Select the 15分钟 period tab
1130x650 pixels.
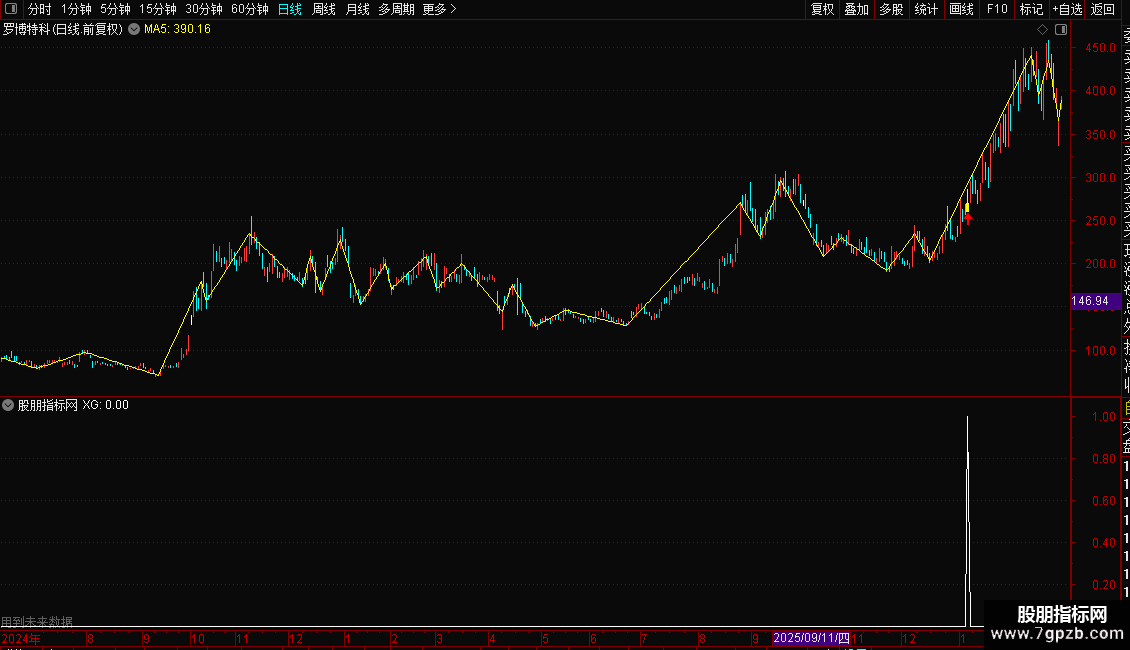tap(158, 9)
